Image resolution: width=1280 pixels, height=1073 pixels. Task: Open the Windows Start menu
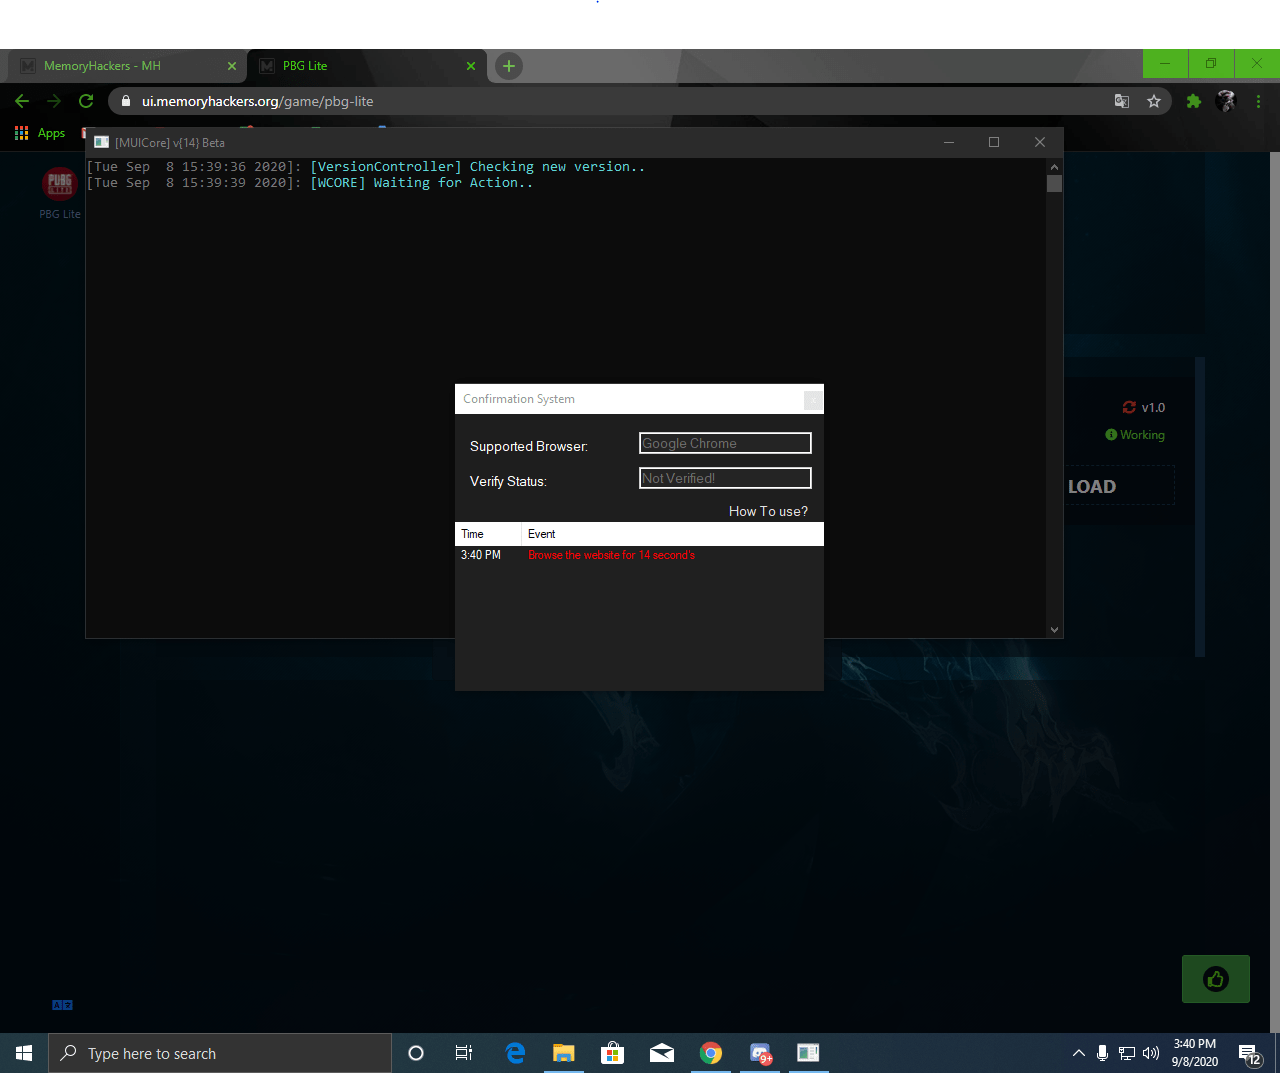[x=24, y=1053]
